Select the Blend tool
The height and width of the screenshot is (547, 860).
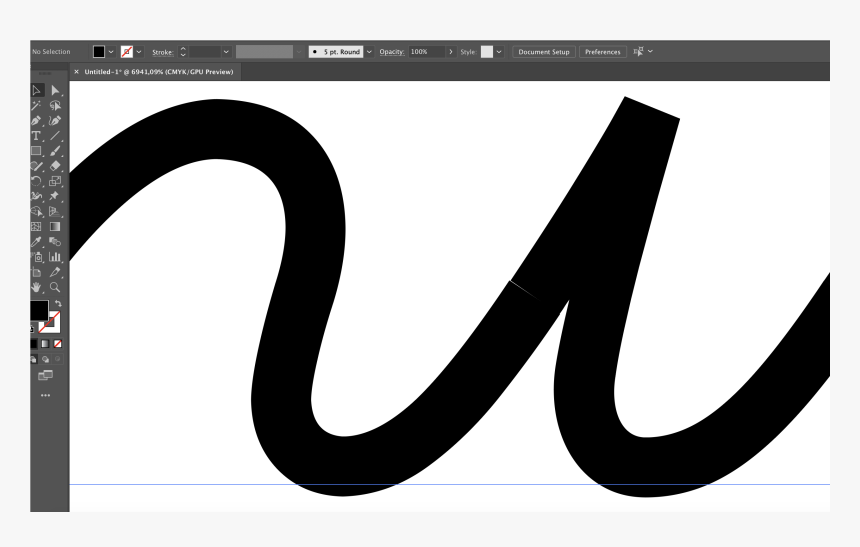(55, 241)
